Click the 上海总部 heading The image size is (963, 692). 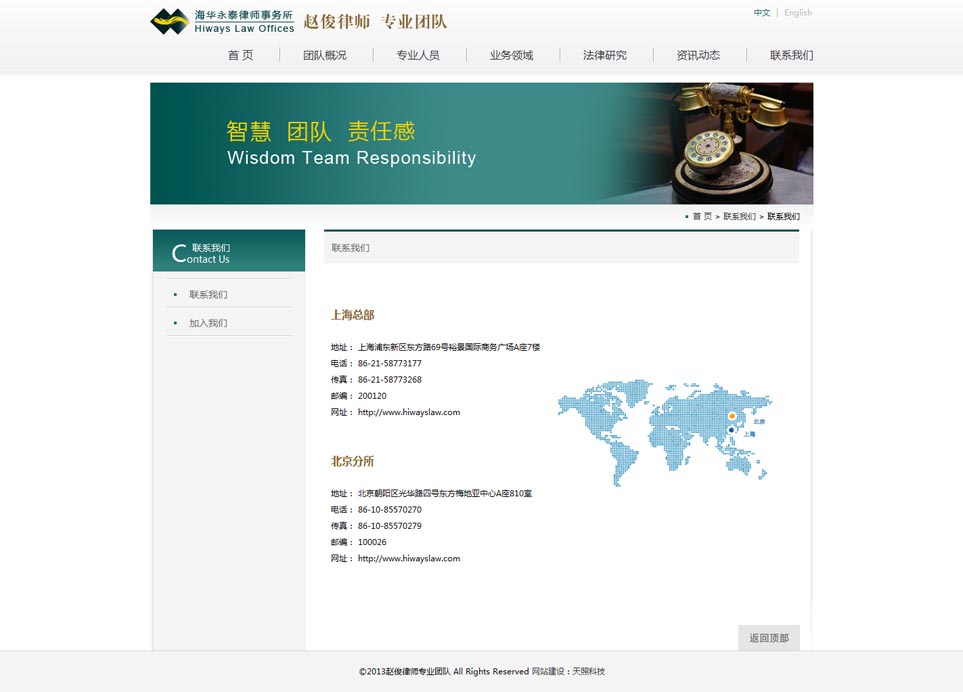pyautogui.click(x=353, y=315)
